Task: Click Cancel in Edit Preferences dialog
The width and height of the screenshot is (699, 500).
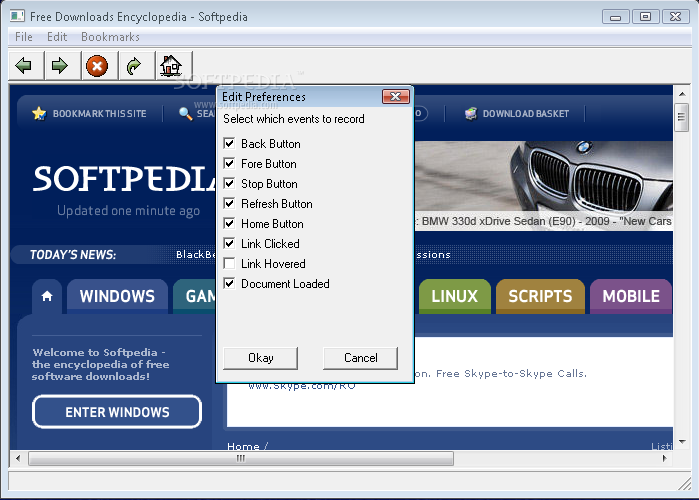Action: (360, 358)
